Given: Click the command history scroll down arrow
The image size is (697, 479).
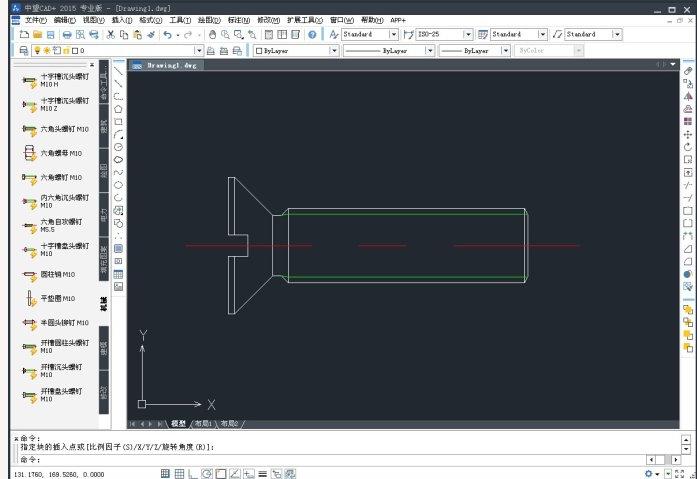Looking at the screenshot, I should [x=685, y=449].
